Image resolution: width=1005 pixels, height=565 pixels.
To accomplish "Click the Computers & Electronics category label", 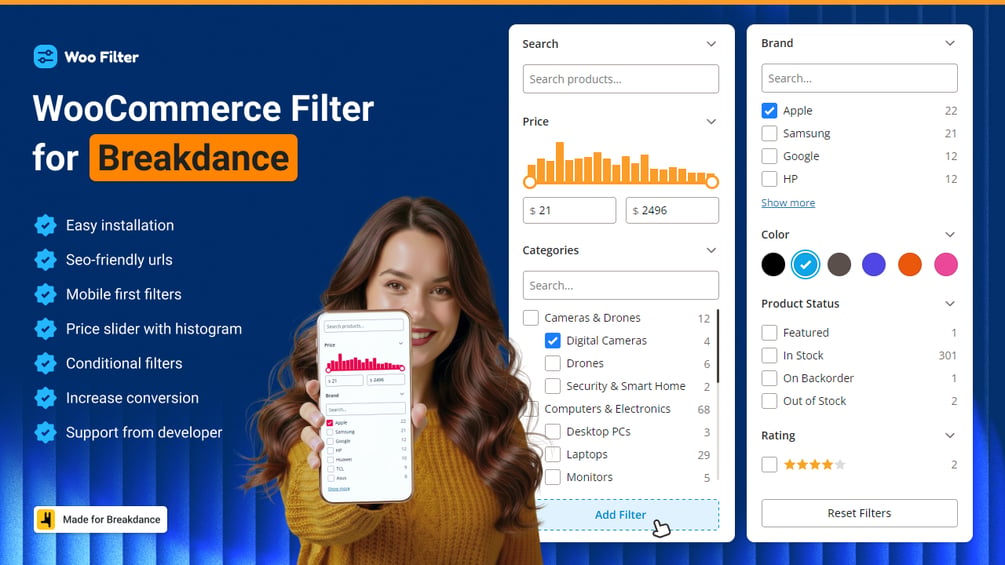I will [607, 409].
